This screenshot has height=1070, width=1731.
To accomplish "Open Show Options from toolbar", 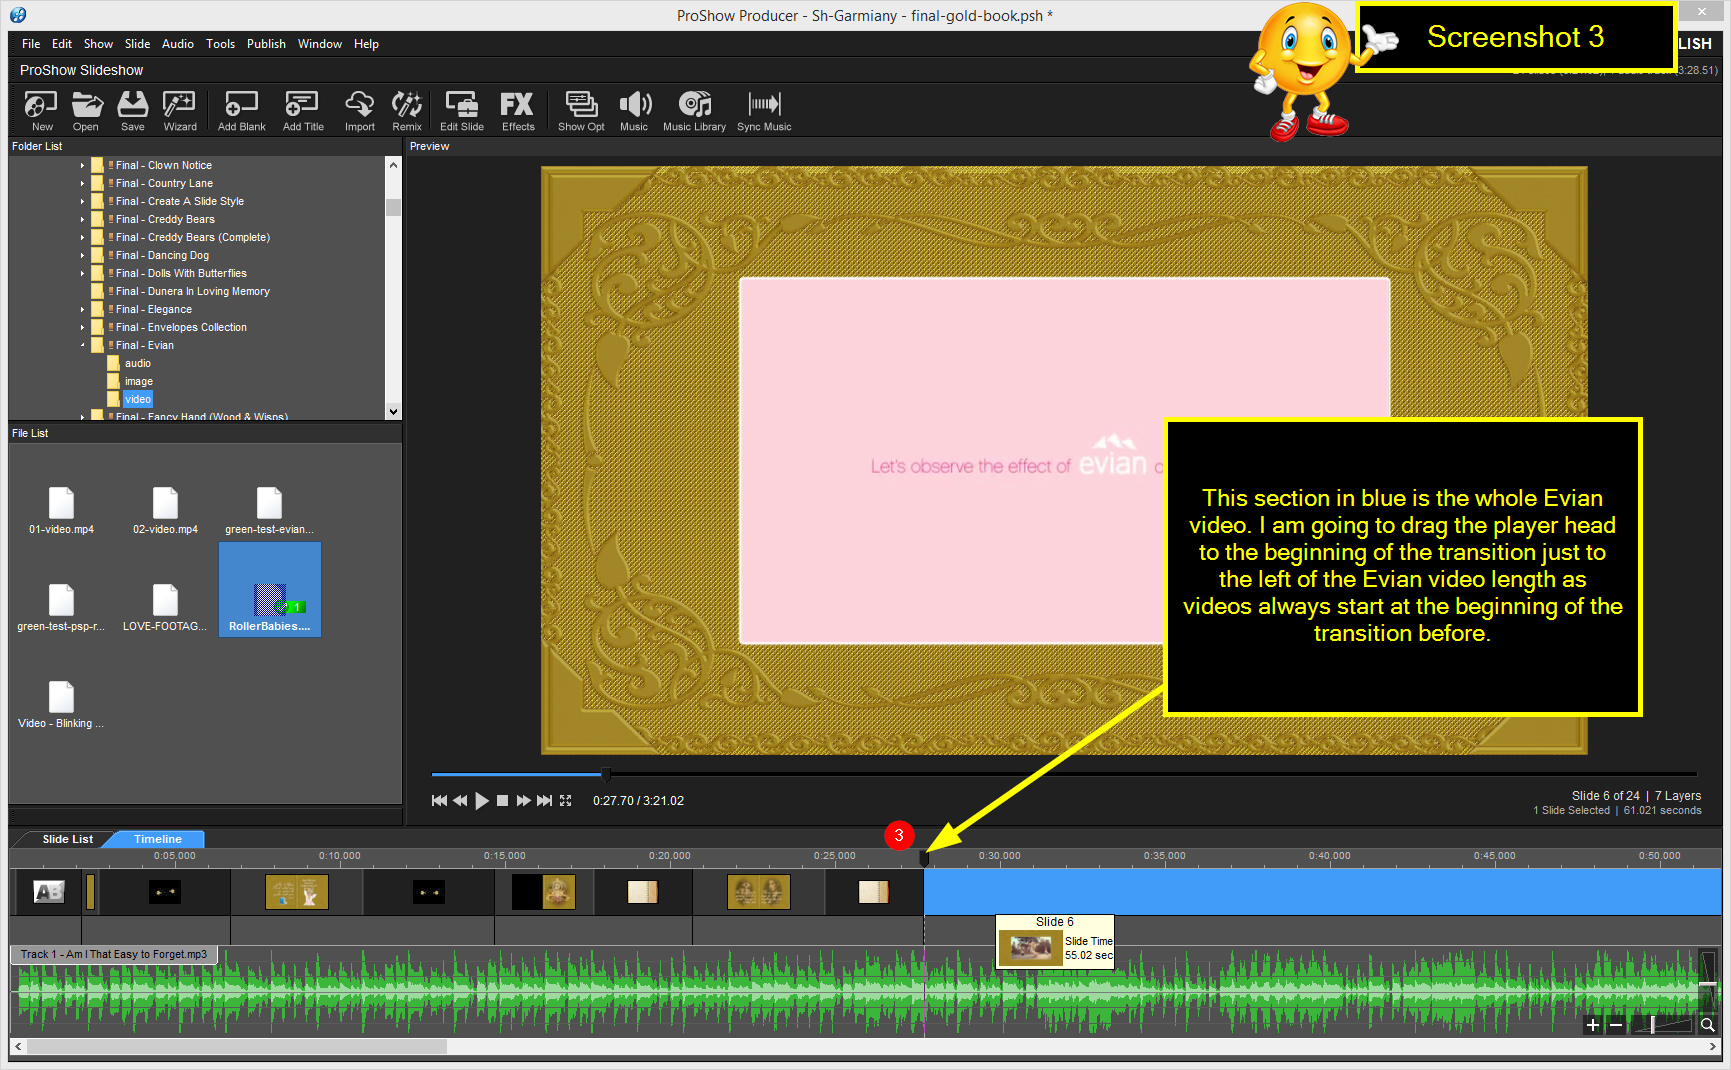I will 581,111.
